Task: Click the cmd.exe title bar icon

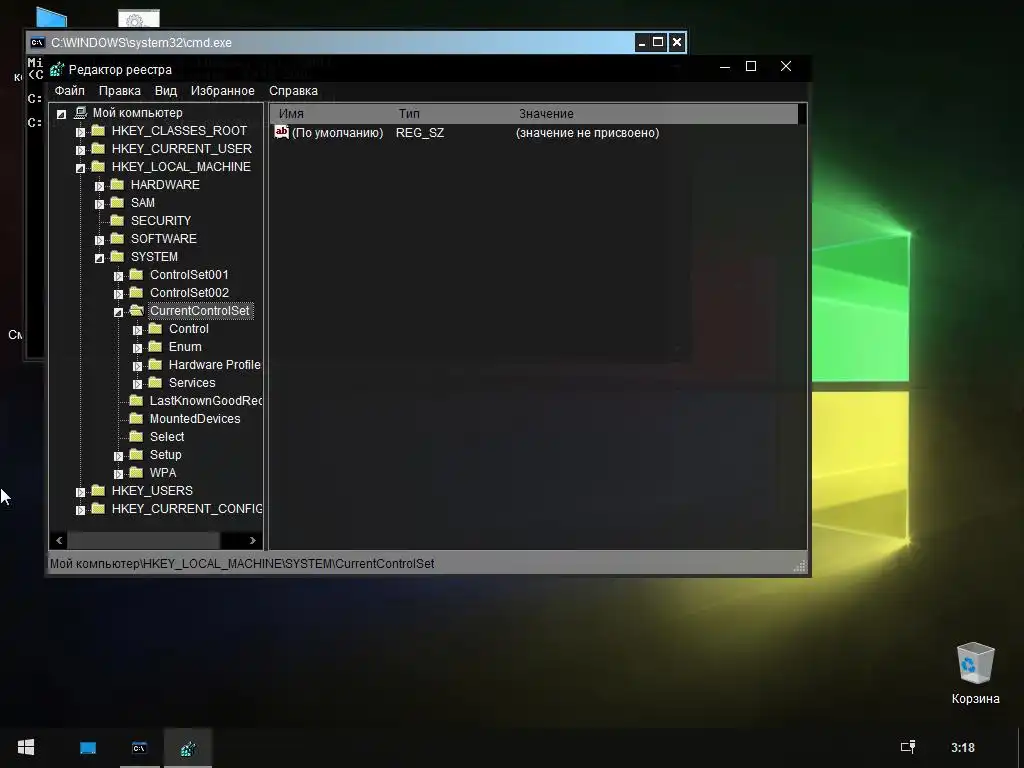Action: [x=38, y=42]
